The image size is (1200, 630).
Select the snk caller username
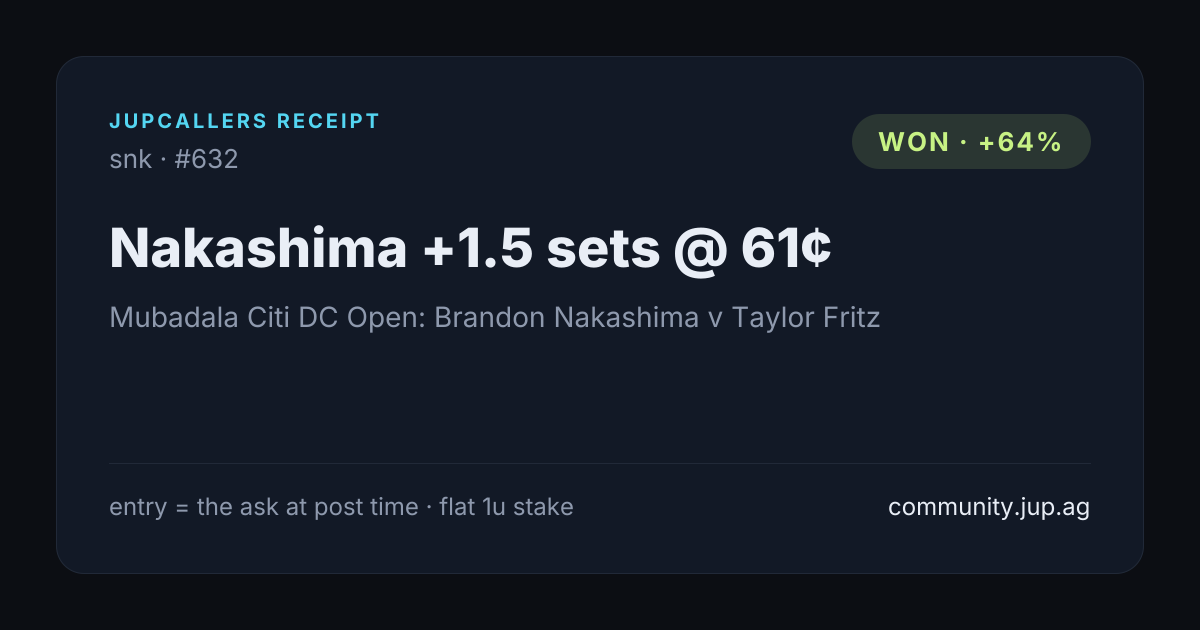tap(130, 159)
